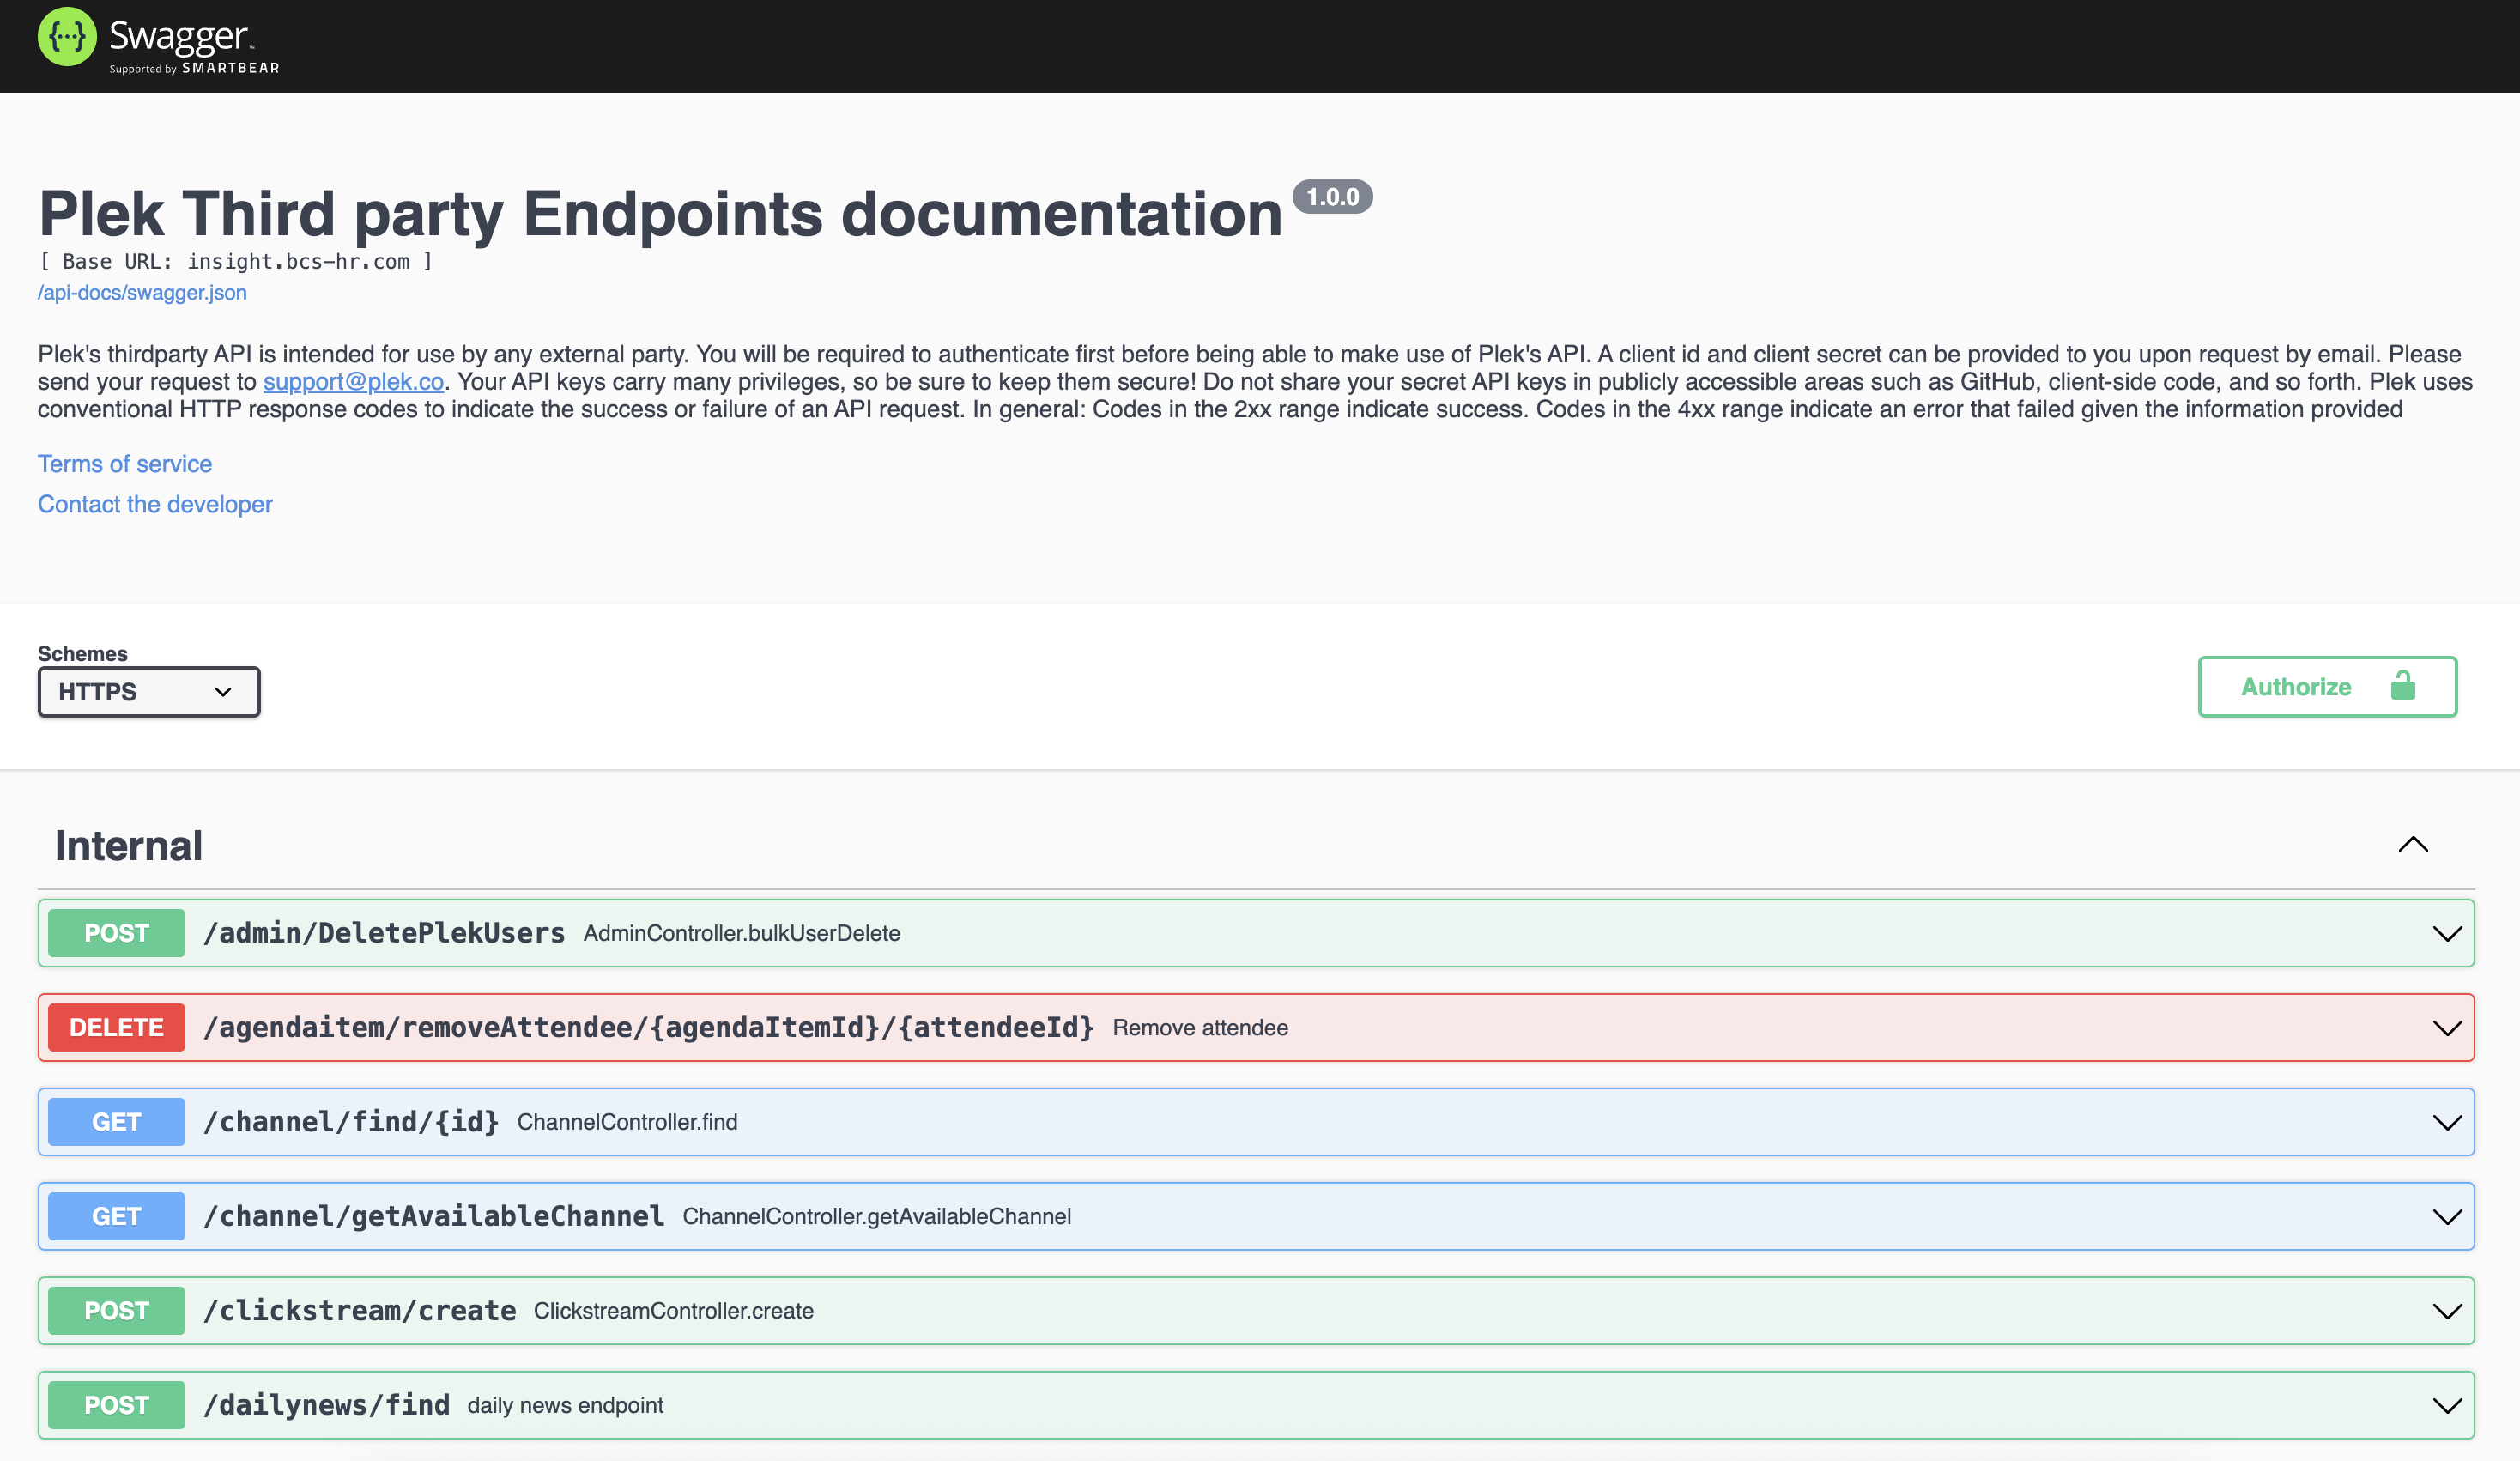The image size is (2520, 1461).
Task: Click the Swagger logo icon
Action: click(x=67, y=37)
